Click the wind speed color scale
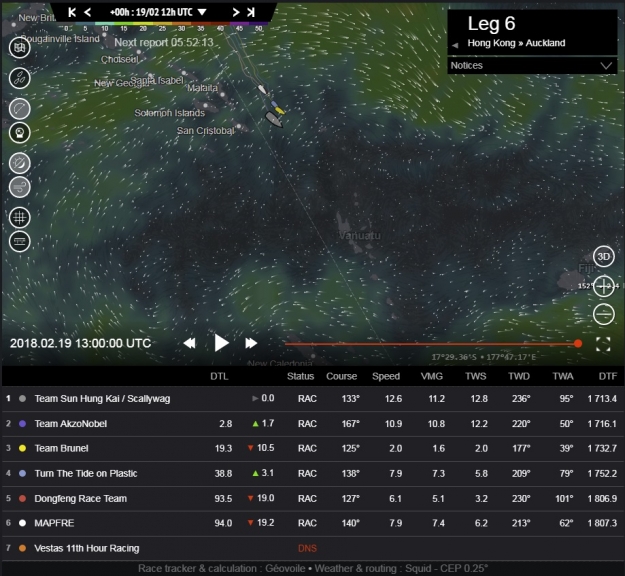Screen dimensions: 625x576 pos(163,27)
